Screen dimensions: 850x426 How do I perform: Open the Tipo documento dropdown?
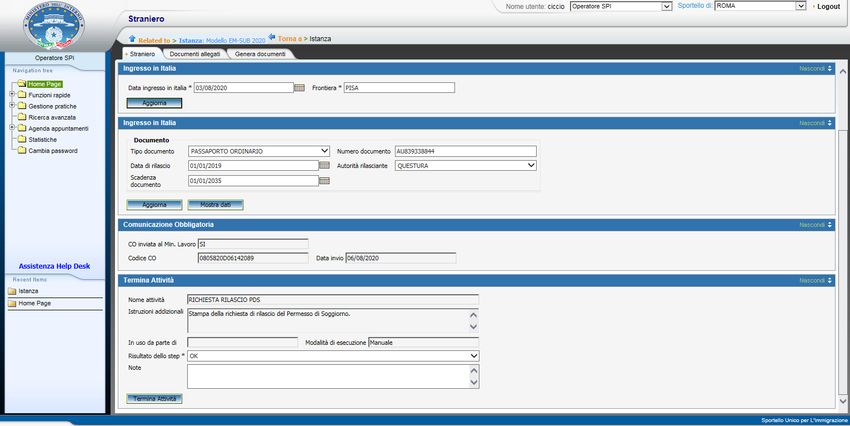(x=324, y=151)
